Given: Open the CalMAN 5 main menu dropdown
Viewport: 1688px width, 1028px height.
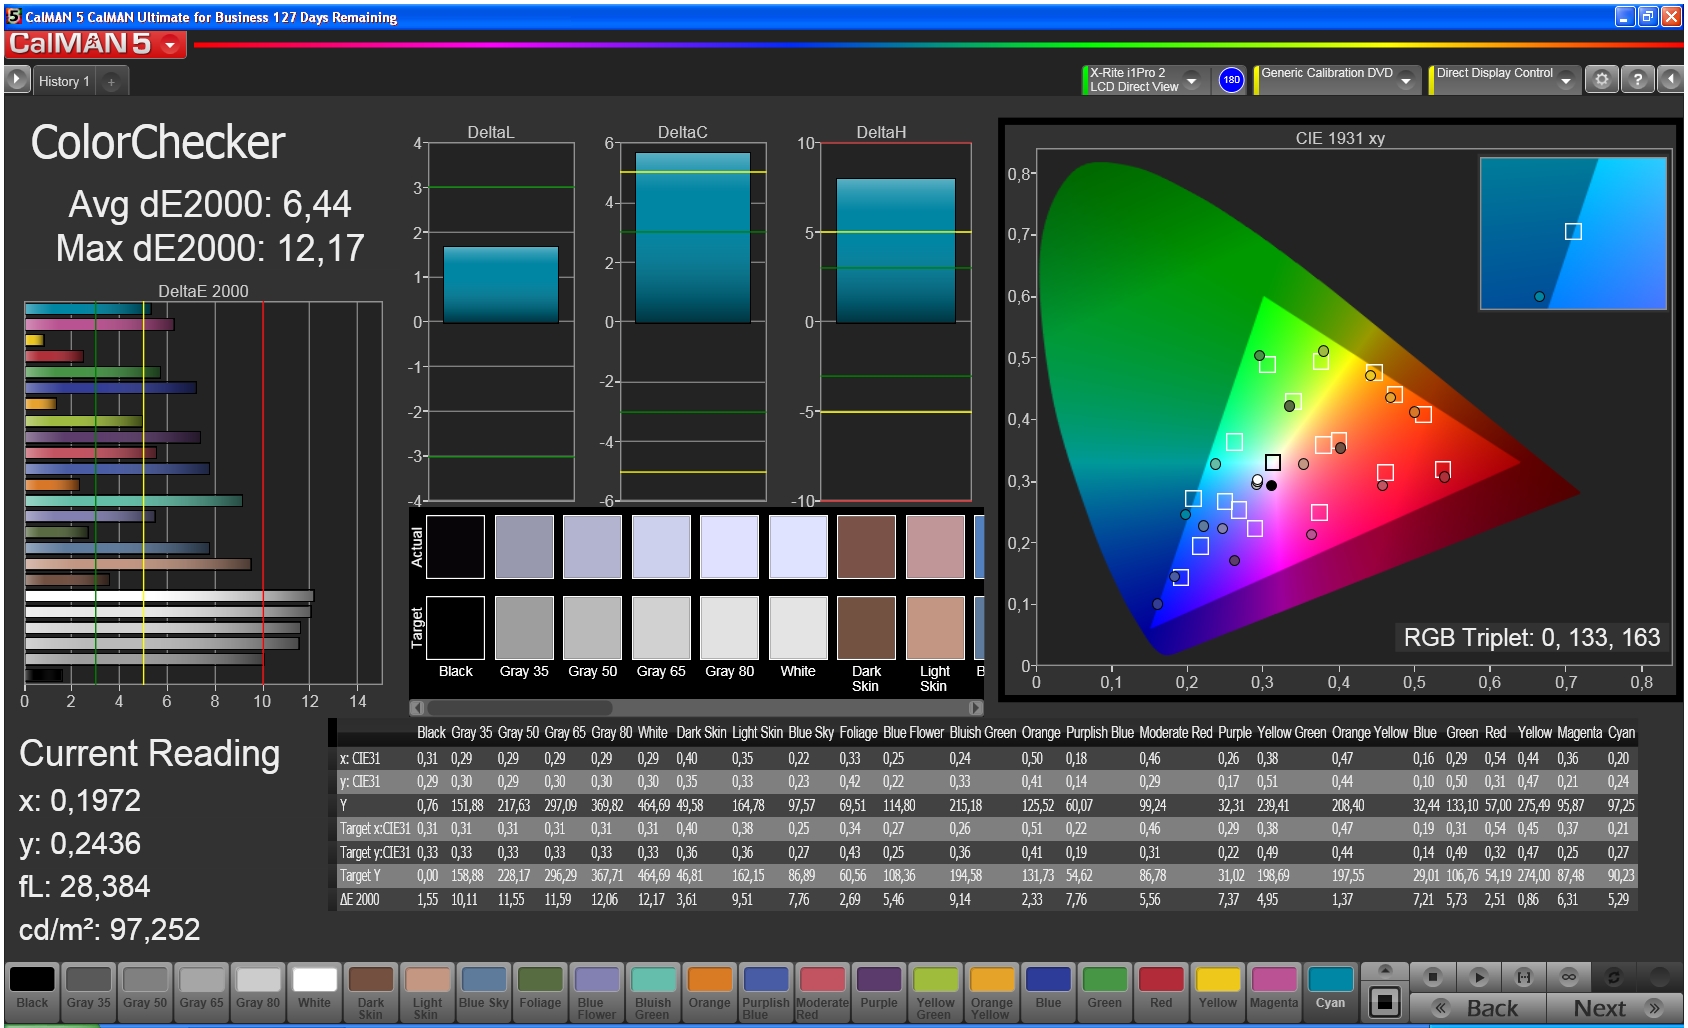Looking at the screenshot, I should click(171, 45).
